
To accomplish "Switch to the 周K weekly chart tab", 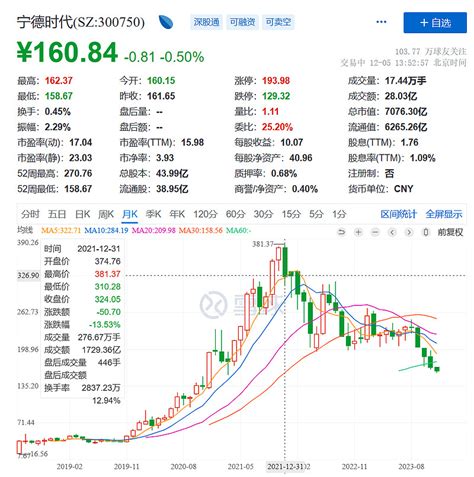I will click(x=106, y=214).
